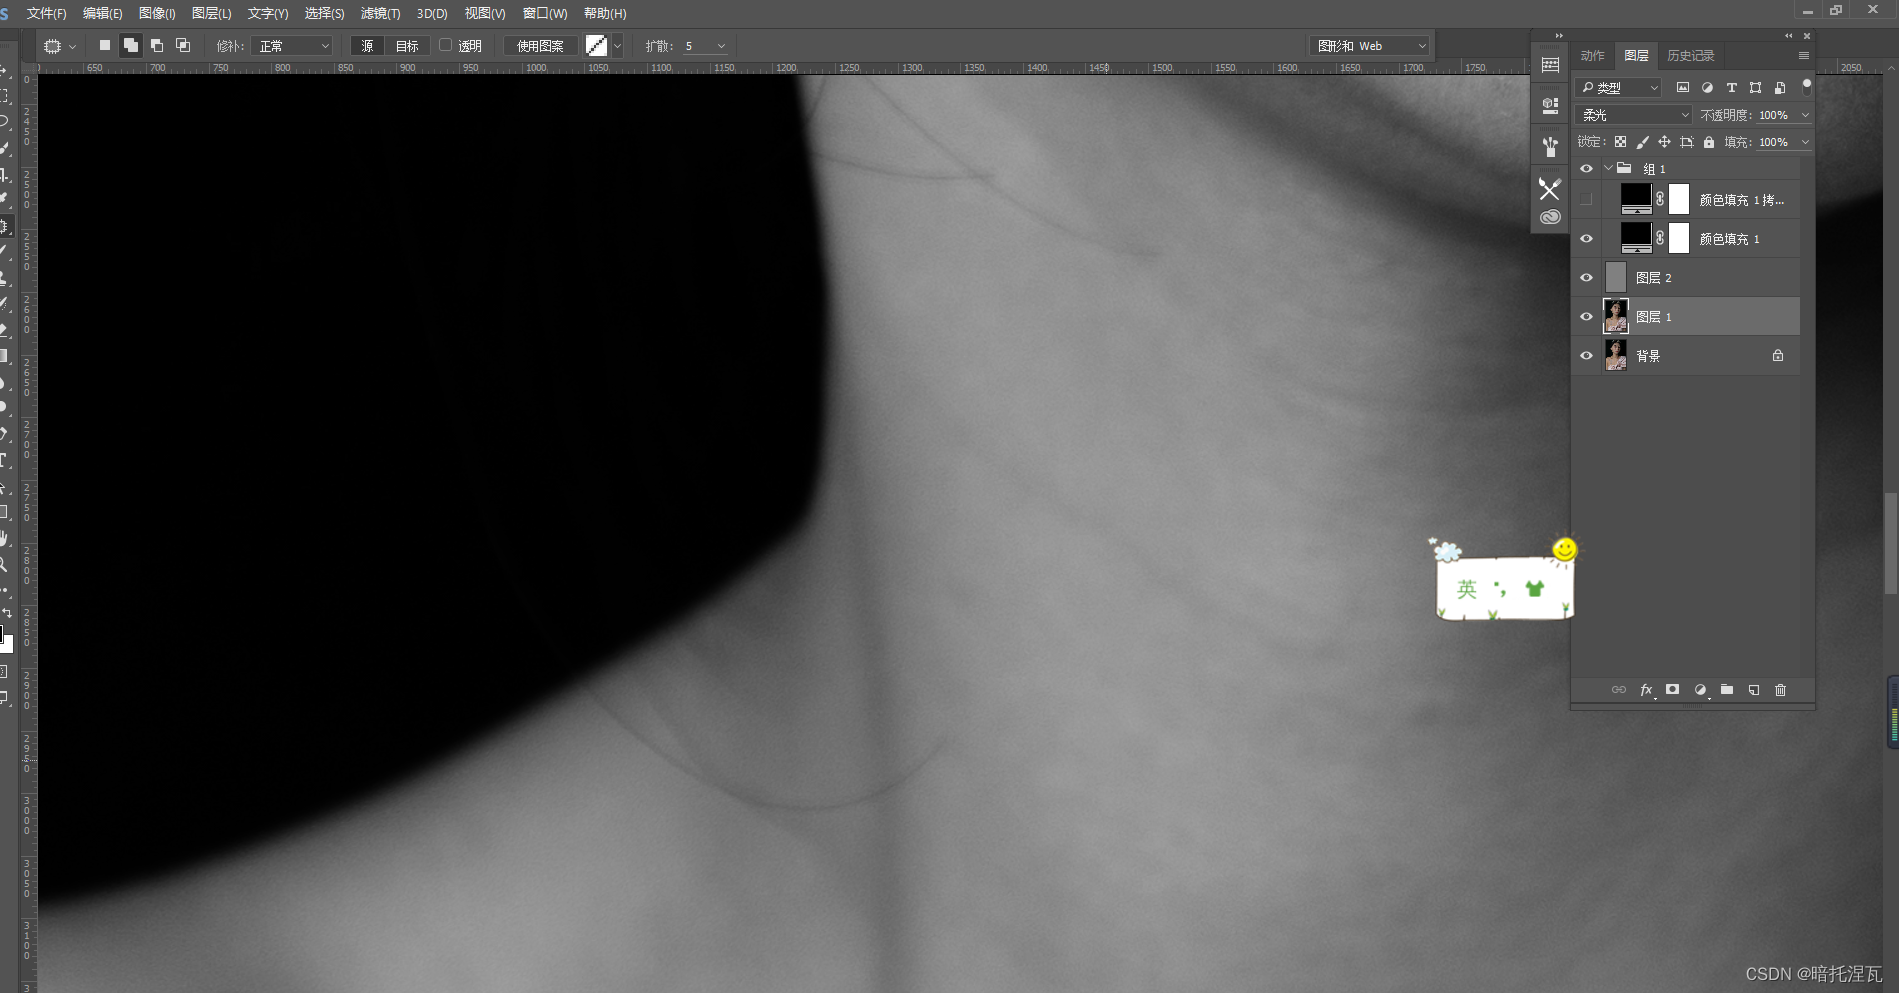Viewport: 1899px width, 993px height.
Task: Hide the 组 1 group
Action: pos(1586,169)
